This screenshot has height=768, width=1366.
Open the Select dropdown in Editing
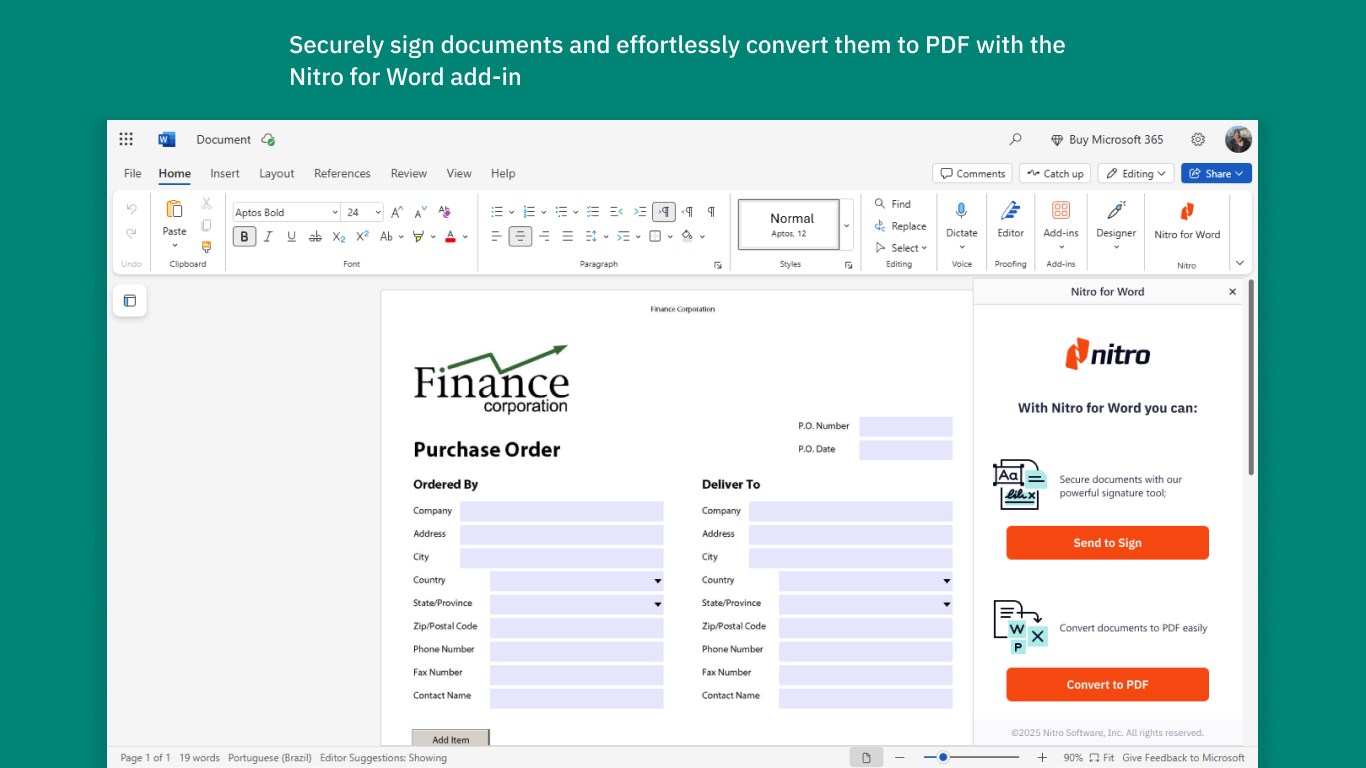(x=901, y=248)
